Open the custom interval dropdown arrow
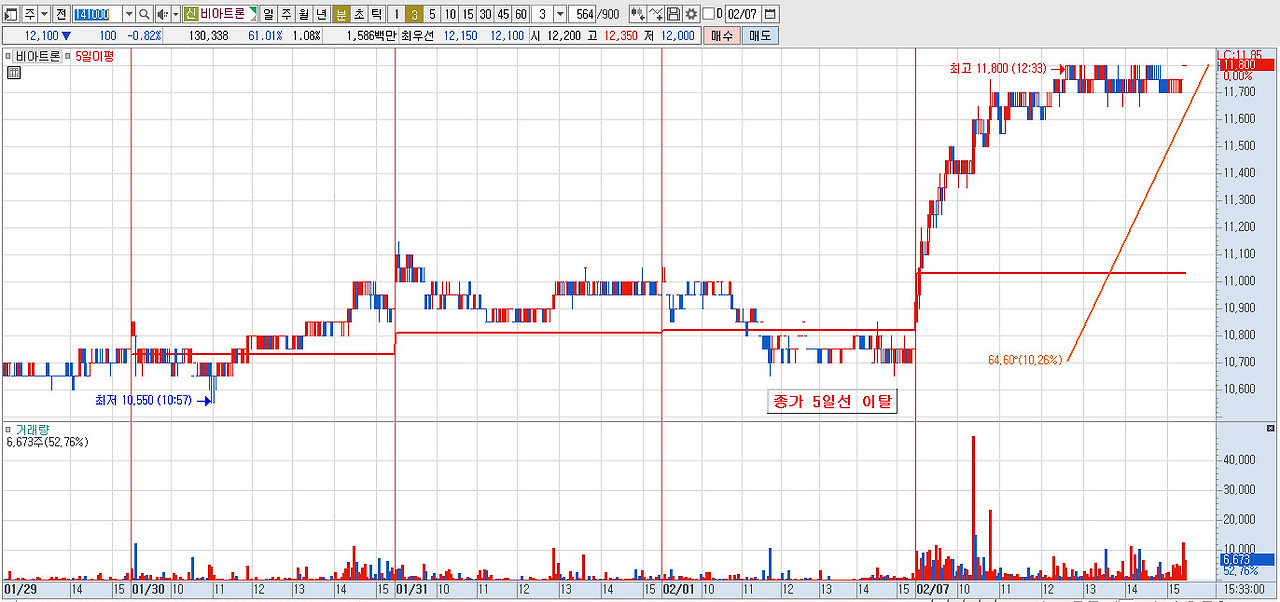1280x602 pixels. point(560,14)
